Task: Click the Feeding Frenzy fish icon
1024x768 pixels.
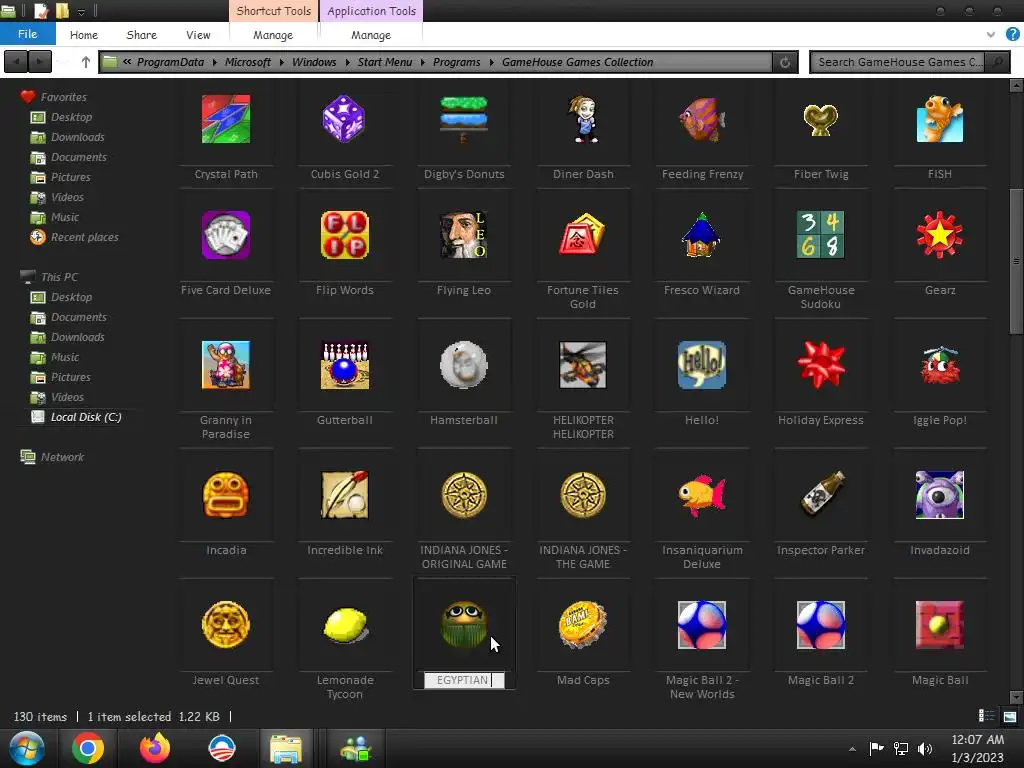Action: [x=702, y=119]
